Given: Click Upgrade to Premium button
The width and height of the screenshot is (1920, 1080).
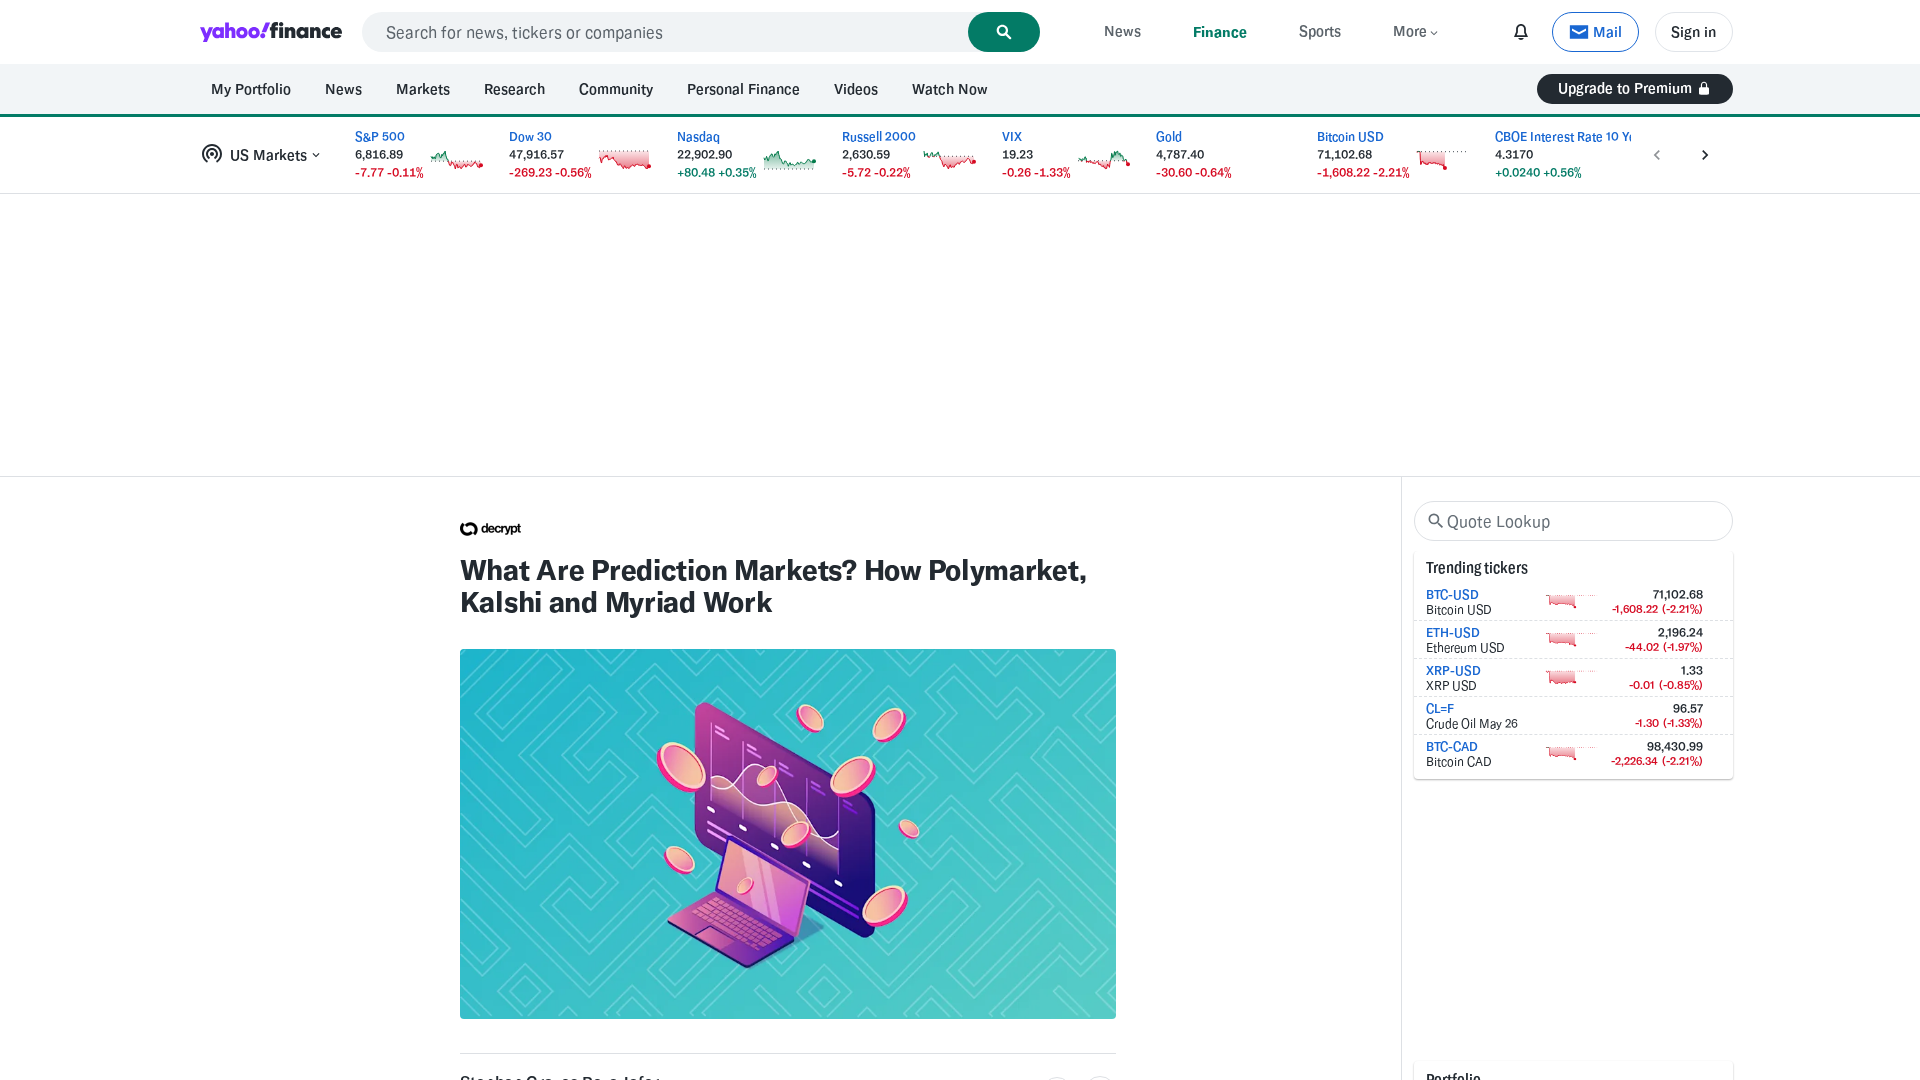Looking at the screenshot, I should 1634,89.
